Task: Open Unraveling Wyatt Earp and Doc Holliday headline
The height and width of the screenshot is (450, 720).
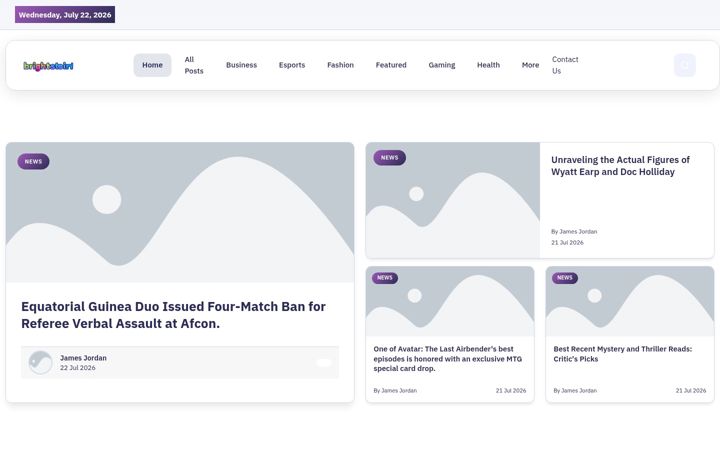Action: (620, 166)
